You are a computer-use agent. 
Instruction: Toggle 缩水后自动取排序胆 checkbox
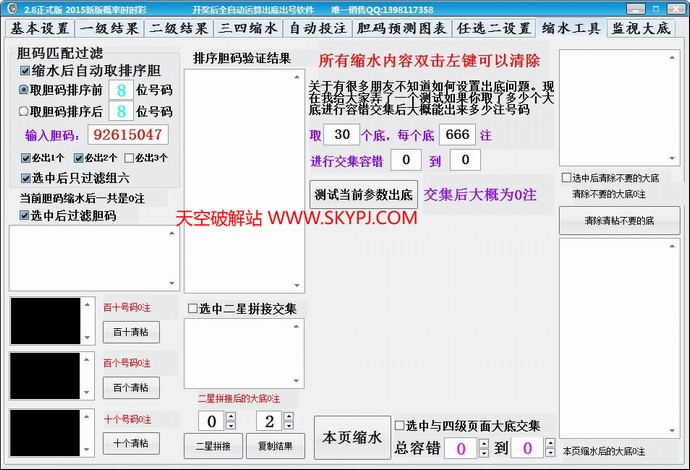click(x=25, y=71)
